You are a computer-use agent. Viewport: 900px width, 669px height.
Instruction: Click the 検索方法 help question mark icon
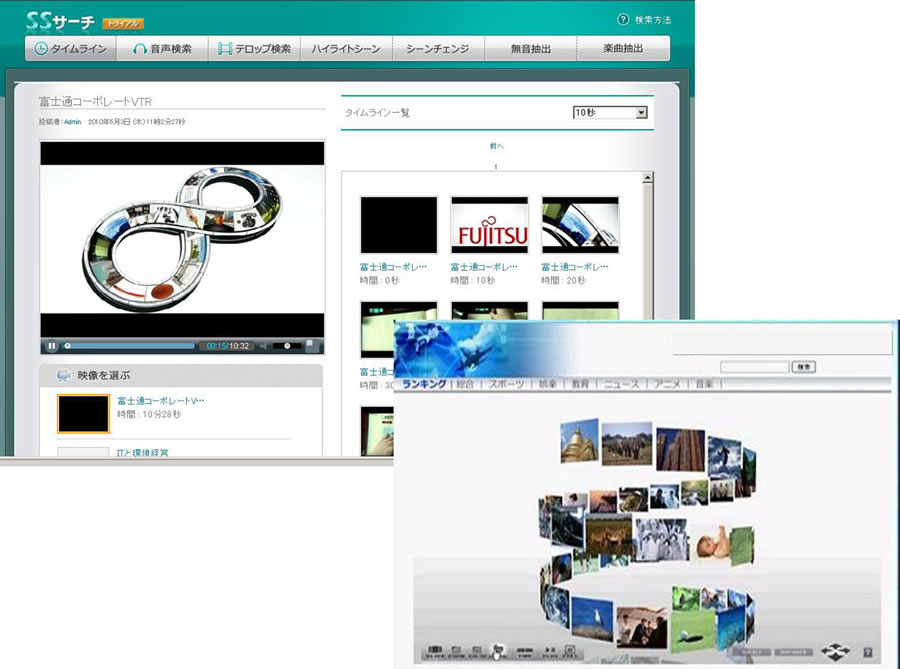[x=623, y=20]
